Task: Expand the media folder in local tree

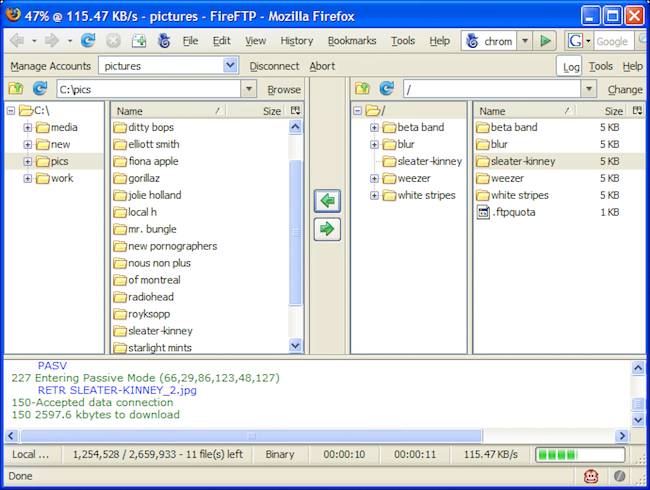Action: coord(27,127)
